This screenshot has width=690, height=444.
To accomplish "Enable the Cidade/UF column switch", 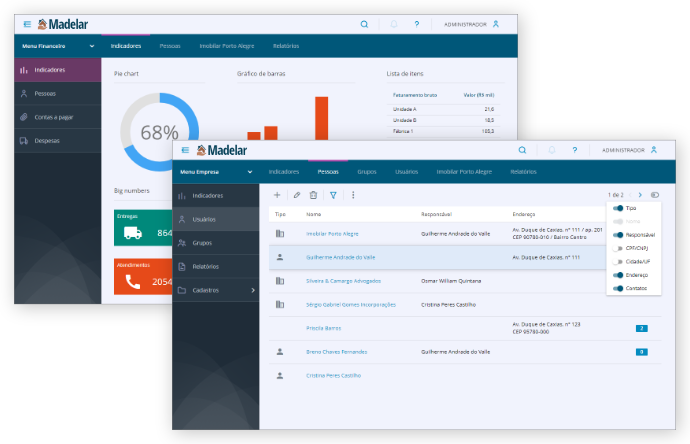I will click(618, 261).
